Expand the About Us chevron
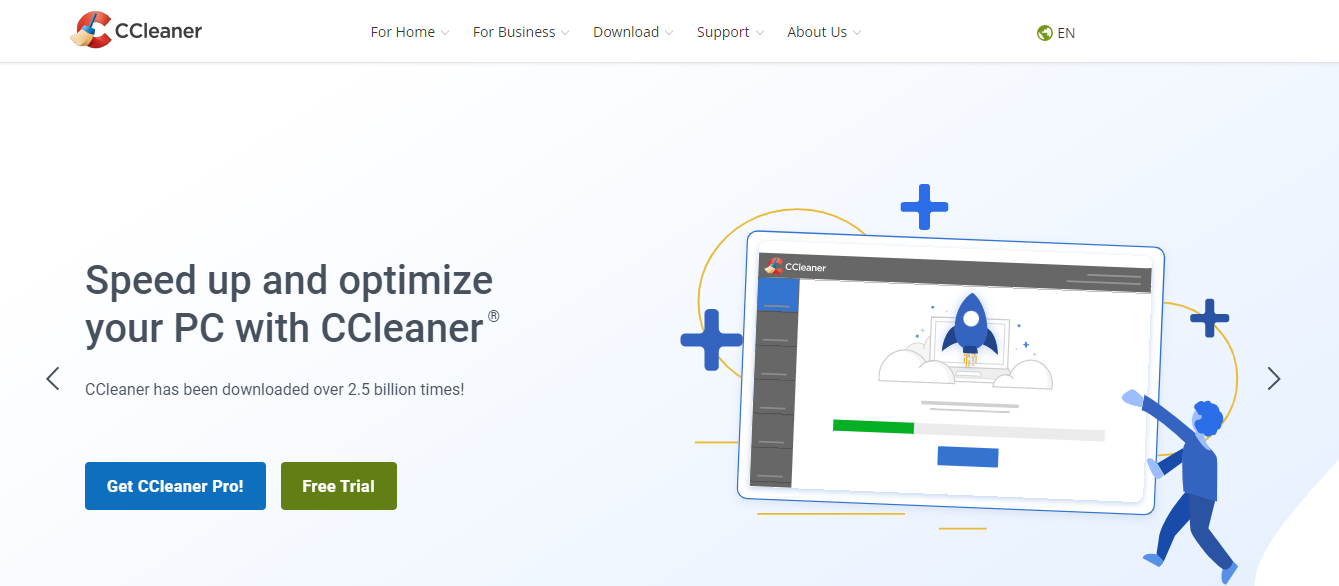Screen dimensions: 1339x586 coord(857,32)
